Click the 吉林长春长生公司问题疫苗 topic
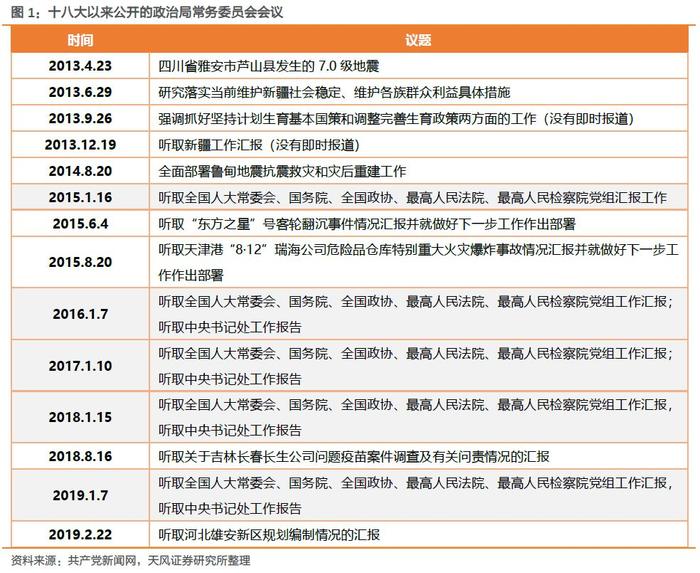Screen dimensions: 700x573 [x=354, y=457]
